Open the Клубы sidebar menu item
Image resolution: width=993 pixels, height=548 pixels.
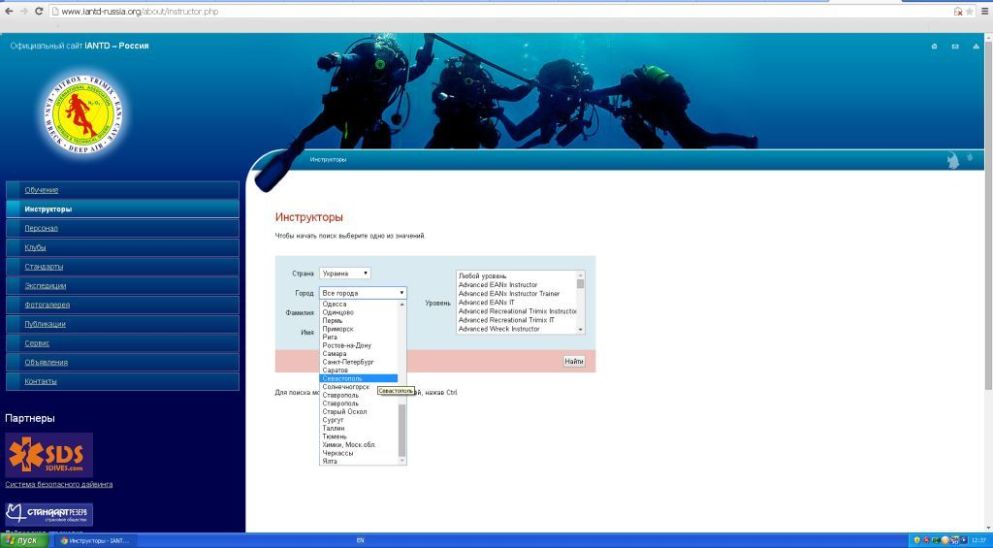click(122, 248)
